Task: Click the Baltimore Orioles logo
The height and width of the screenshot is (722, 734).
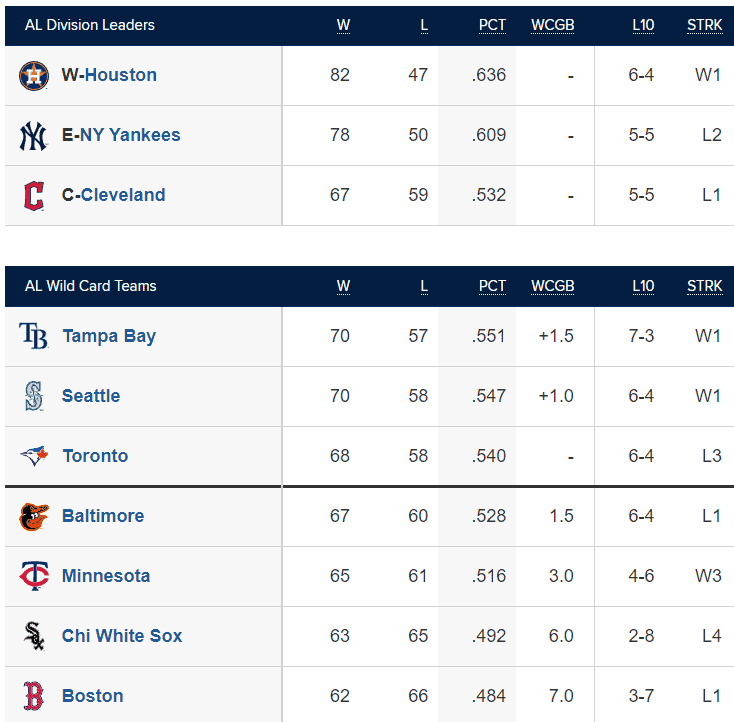Action: tap(34, 516)
